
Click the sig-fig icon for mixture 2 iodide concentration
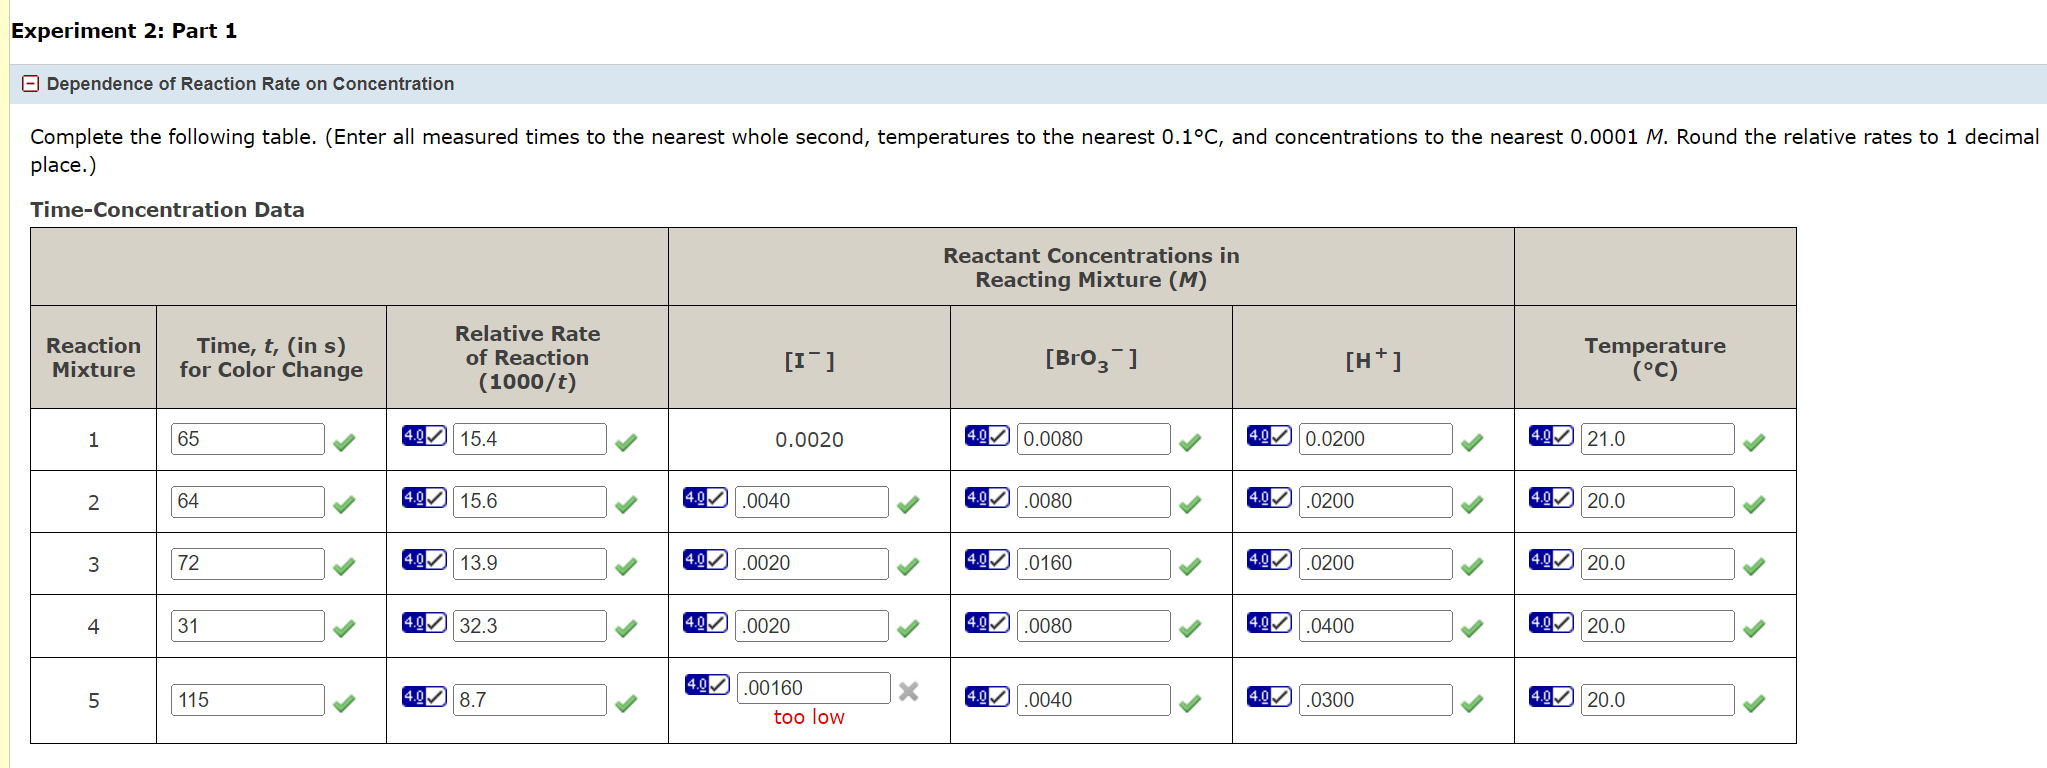705,498
